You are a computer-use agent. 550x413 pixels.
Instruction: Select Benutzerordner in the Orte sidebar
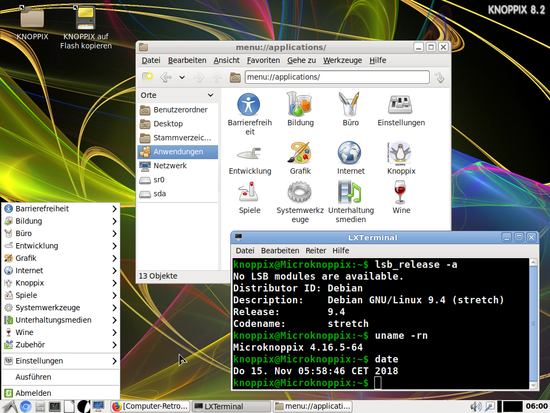click(x=177, y=110)
